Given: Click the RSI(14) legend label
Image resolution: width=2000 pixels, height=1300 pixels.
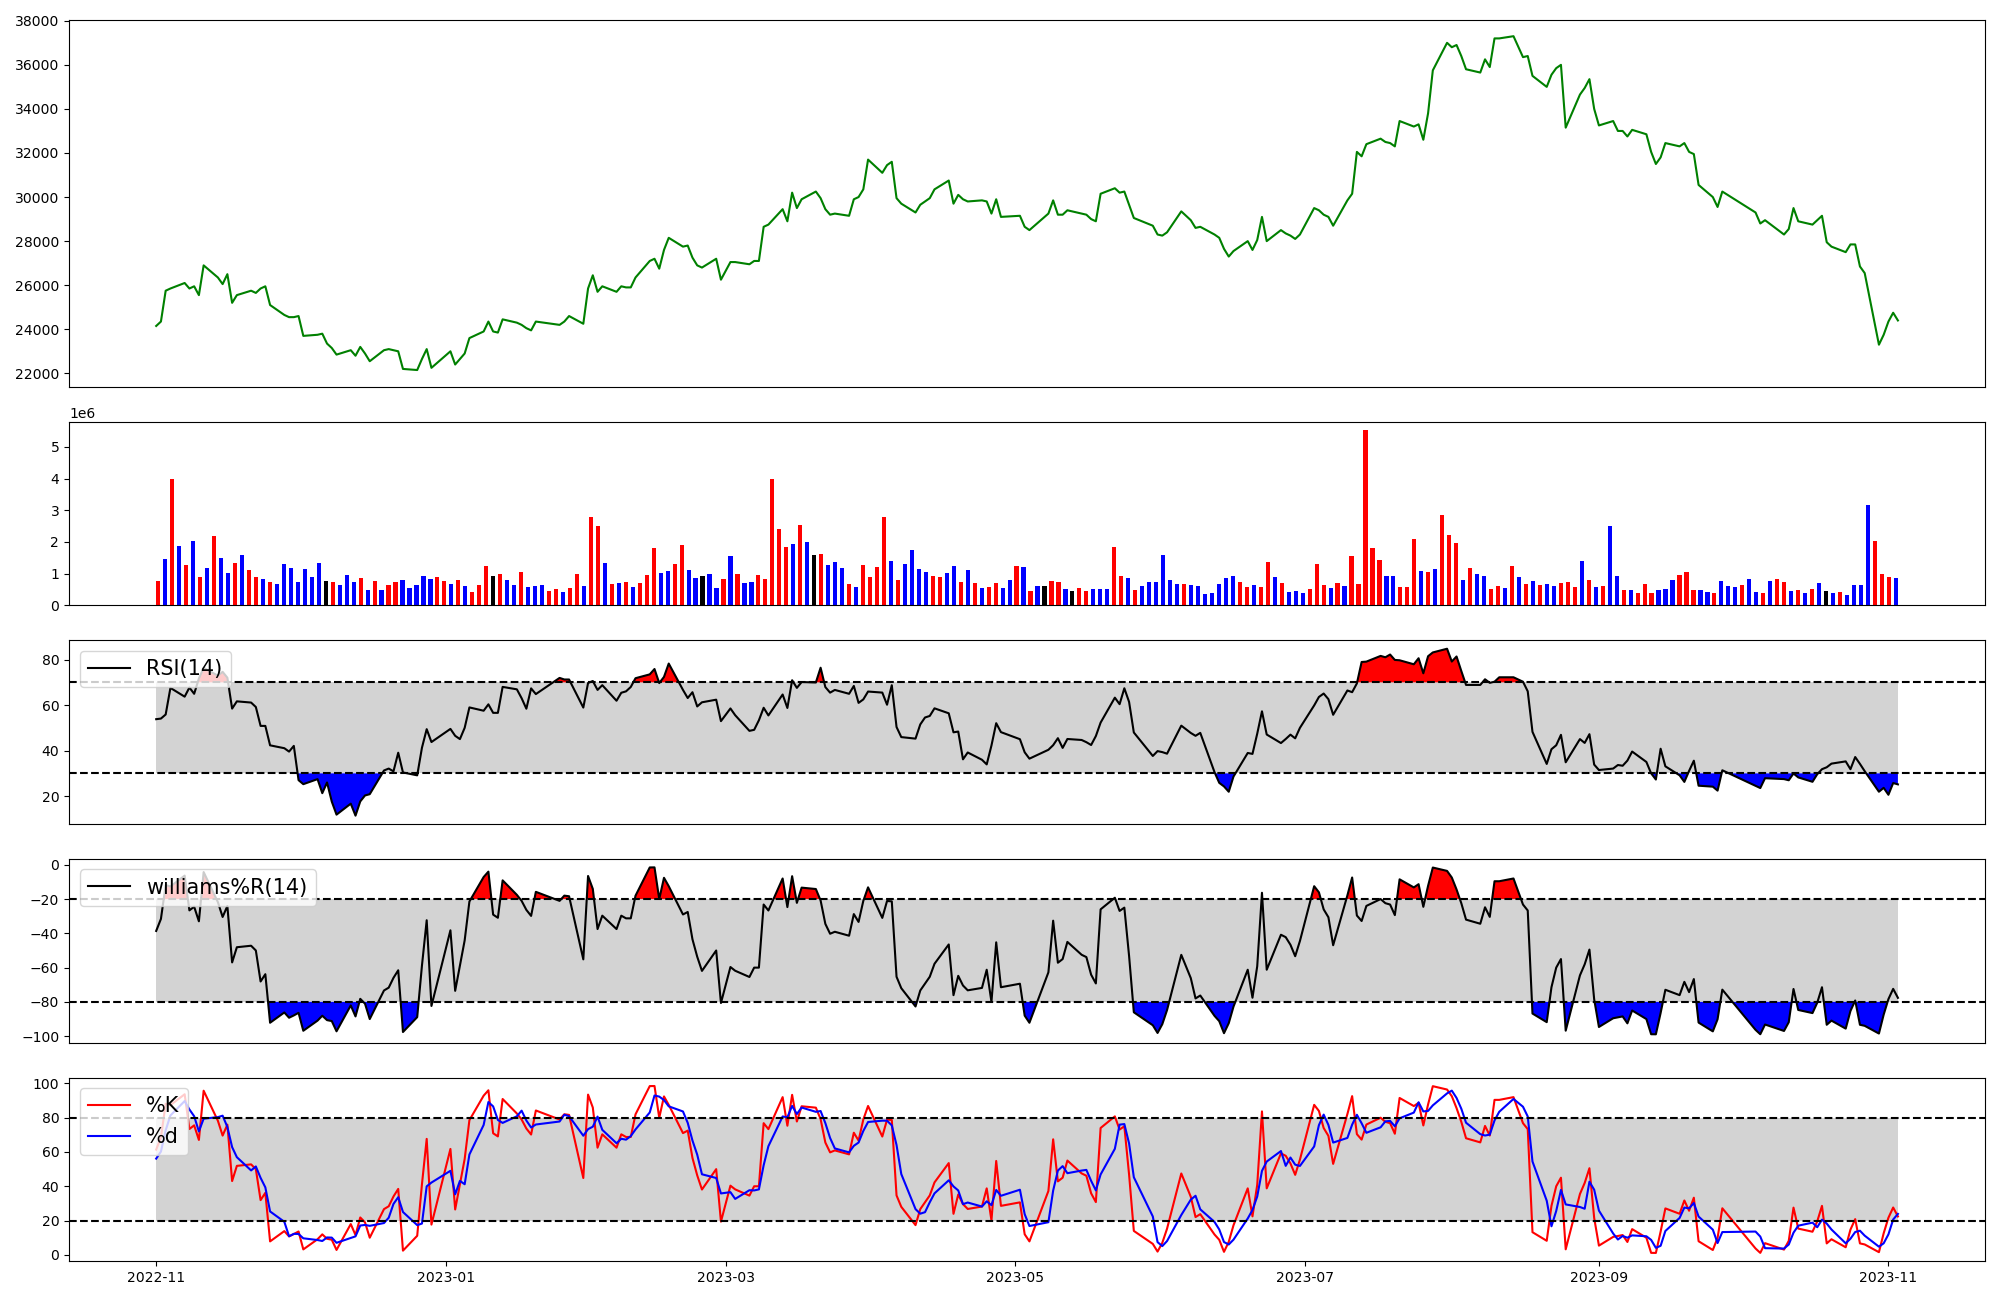Looking at the screenshot, I should [186, 668].
